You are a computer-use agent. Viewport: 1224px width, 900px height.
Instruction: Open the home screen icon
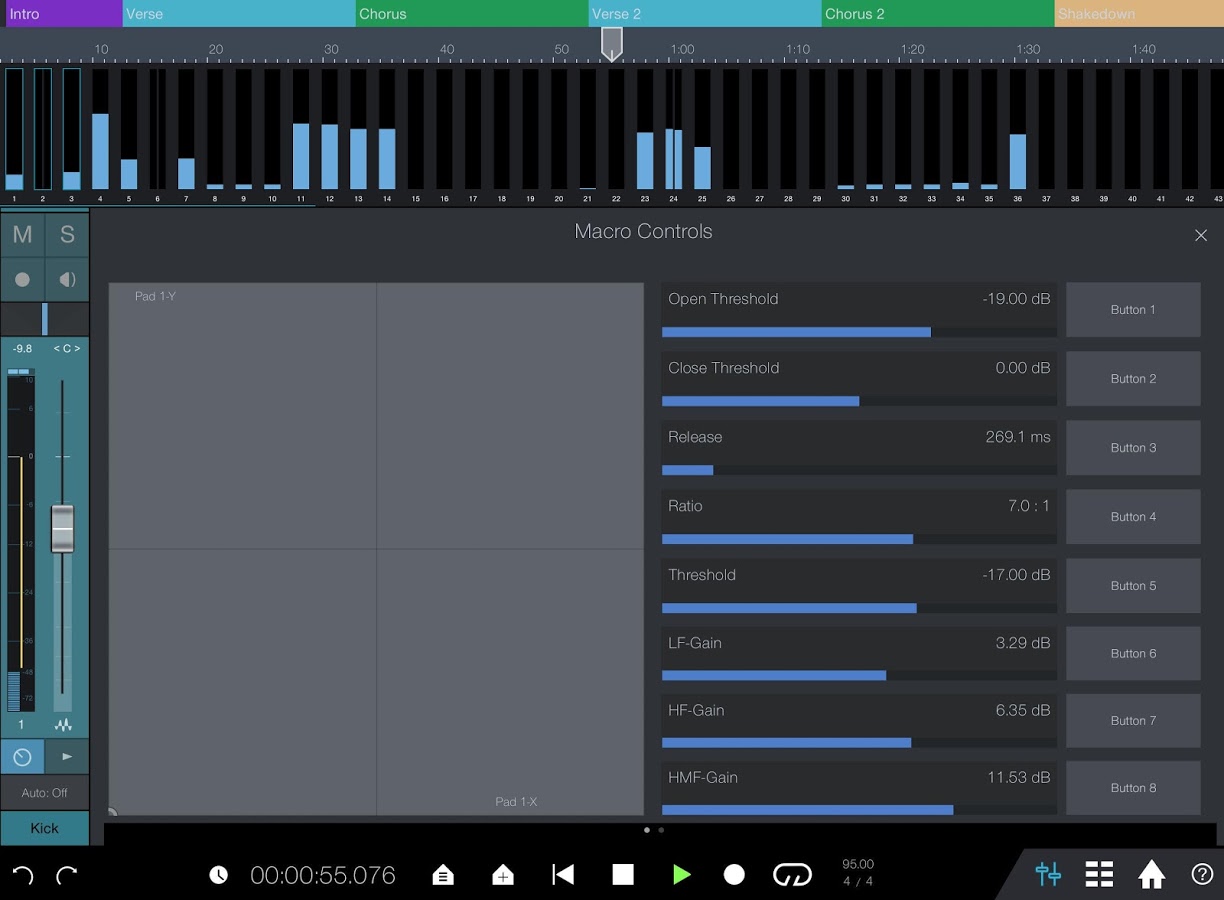click(x=1150, y=874)
